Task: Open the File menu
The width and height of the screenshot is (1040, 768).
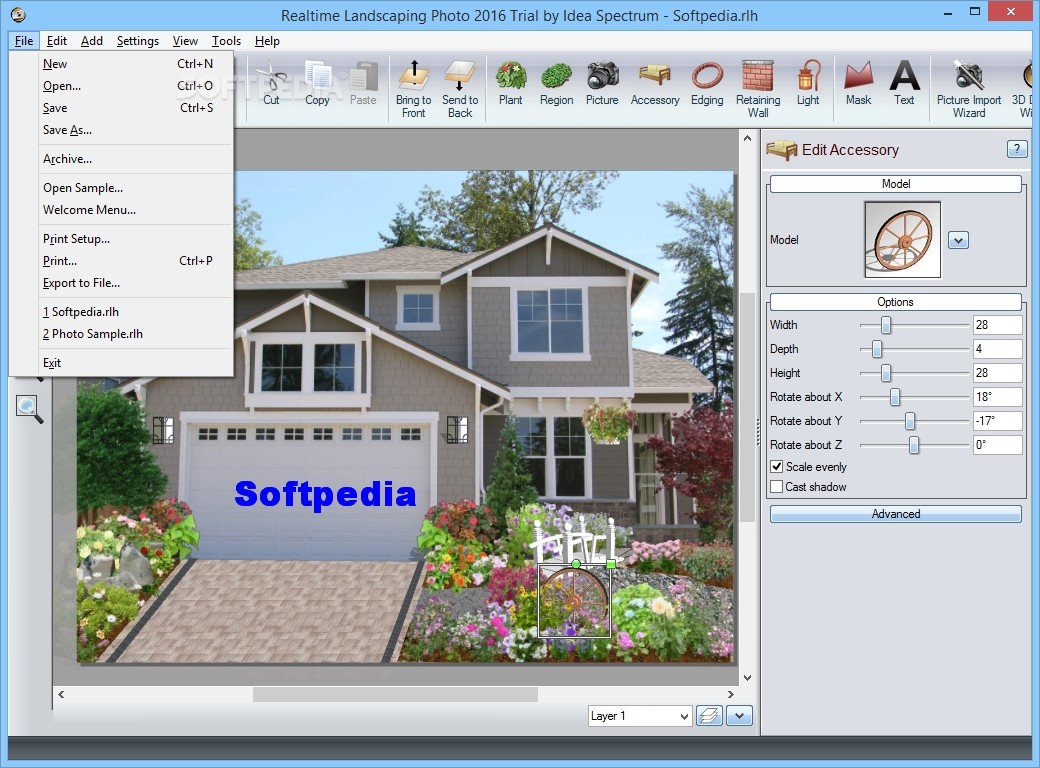Action: point(24,40)
